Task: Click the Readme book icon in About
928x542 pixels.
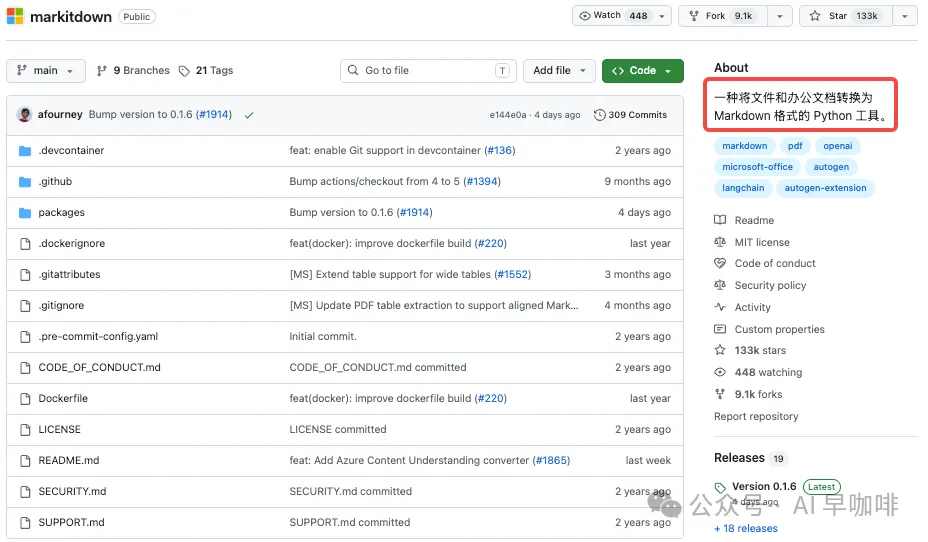Action: click(720, 220)
